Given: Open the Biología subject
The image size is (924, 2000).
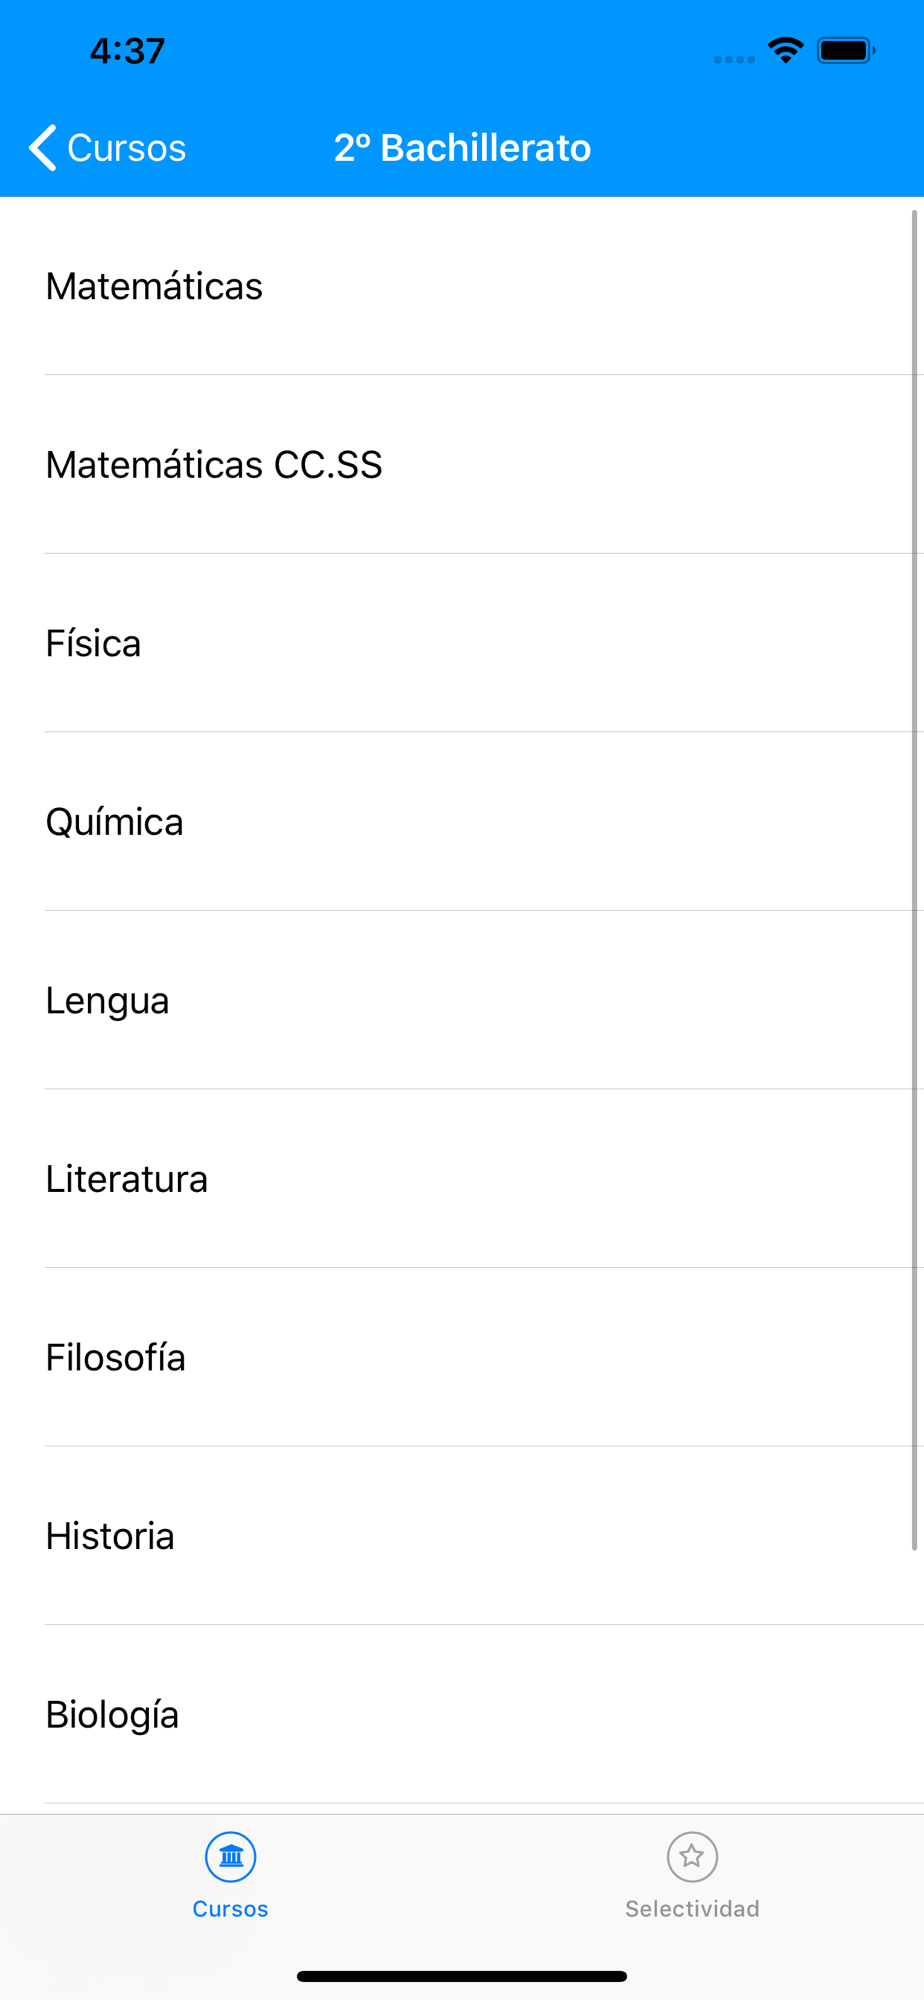Looking at the screenshot, I should pos(462,1714).
